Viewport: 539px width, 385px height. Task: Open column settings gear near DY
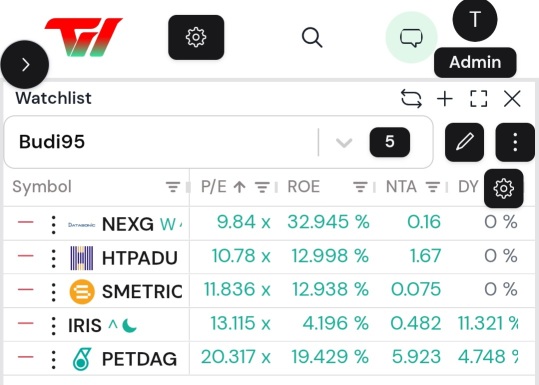coord(504,188)
